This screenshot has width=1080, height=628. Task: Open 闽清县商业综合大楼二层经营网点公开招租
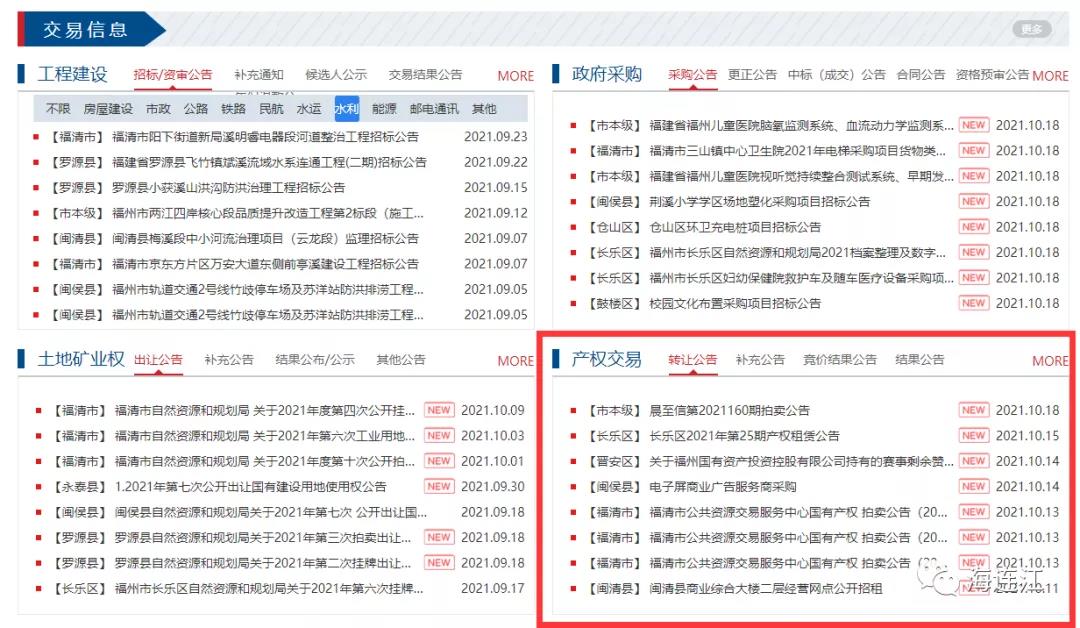pyautogui.click(x=766, y=589)
